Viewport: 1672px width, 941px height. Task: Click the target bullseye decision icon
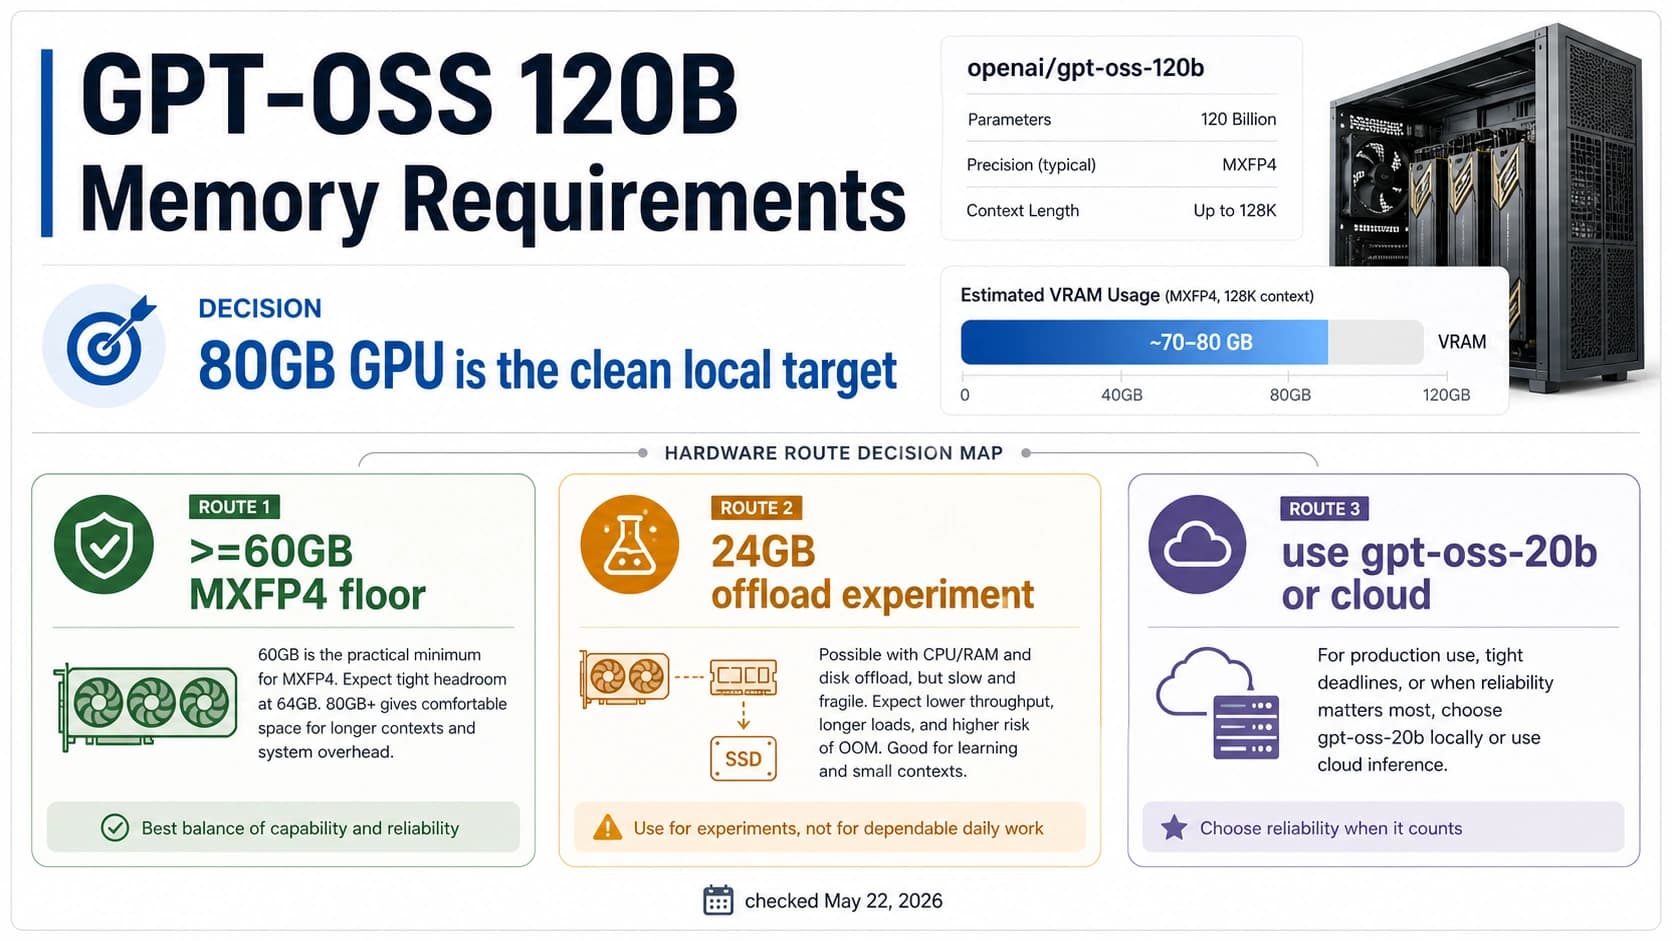pos(104,346)
